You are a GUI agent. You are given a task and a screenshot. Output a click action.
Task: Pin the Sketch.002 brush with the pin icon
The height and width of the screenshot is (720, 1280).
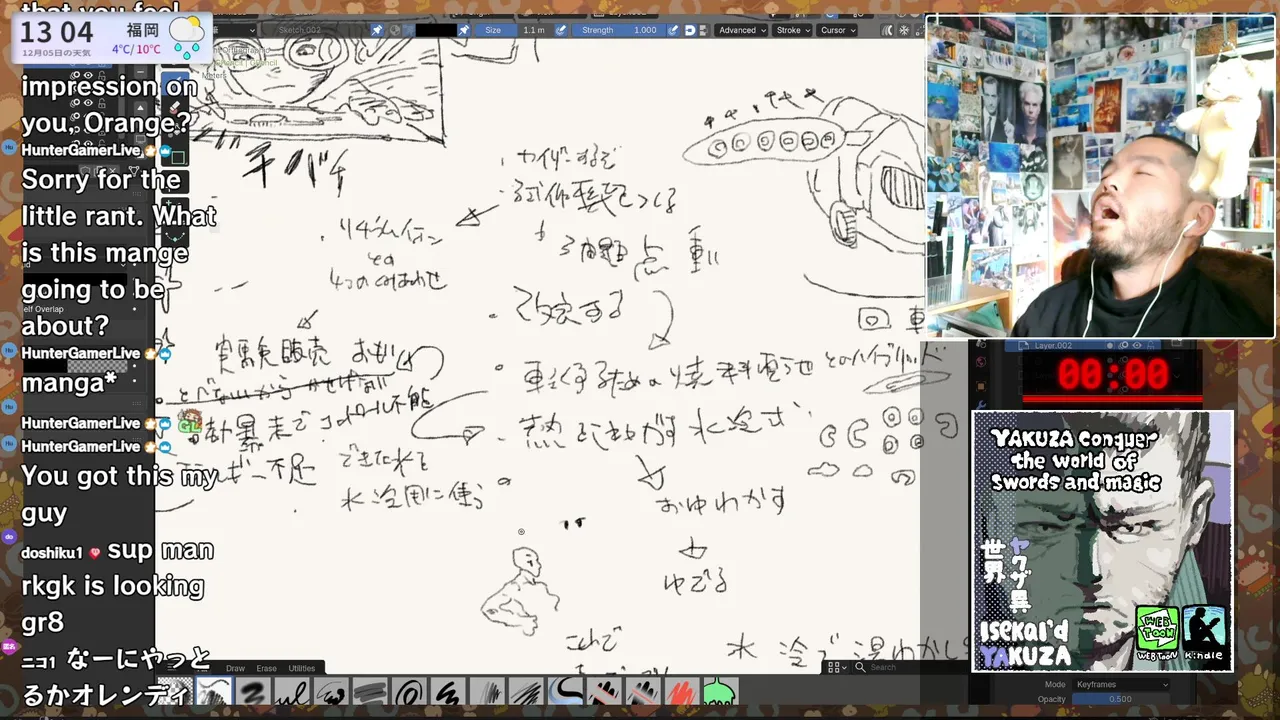click(377, 30)
